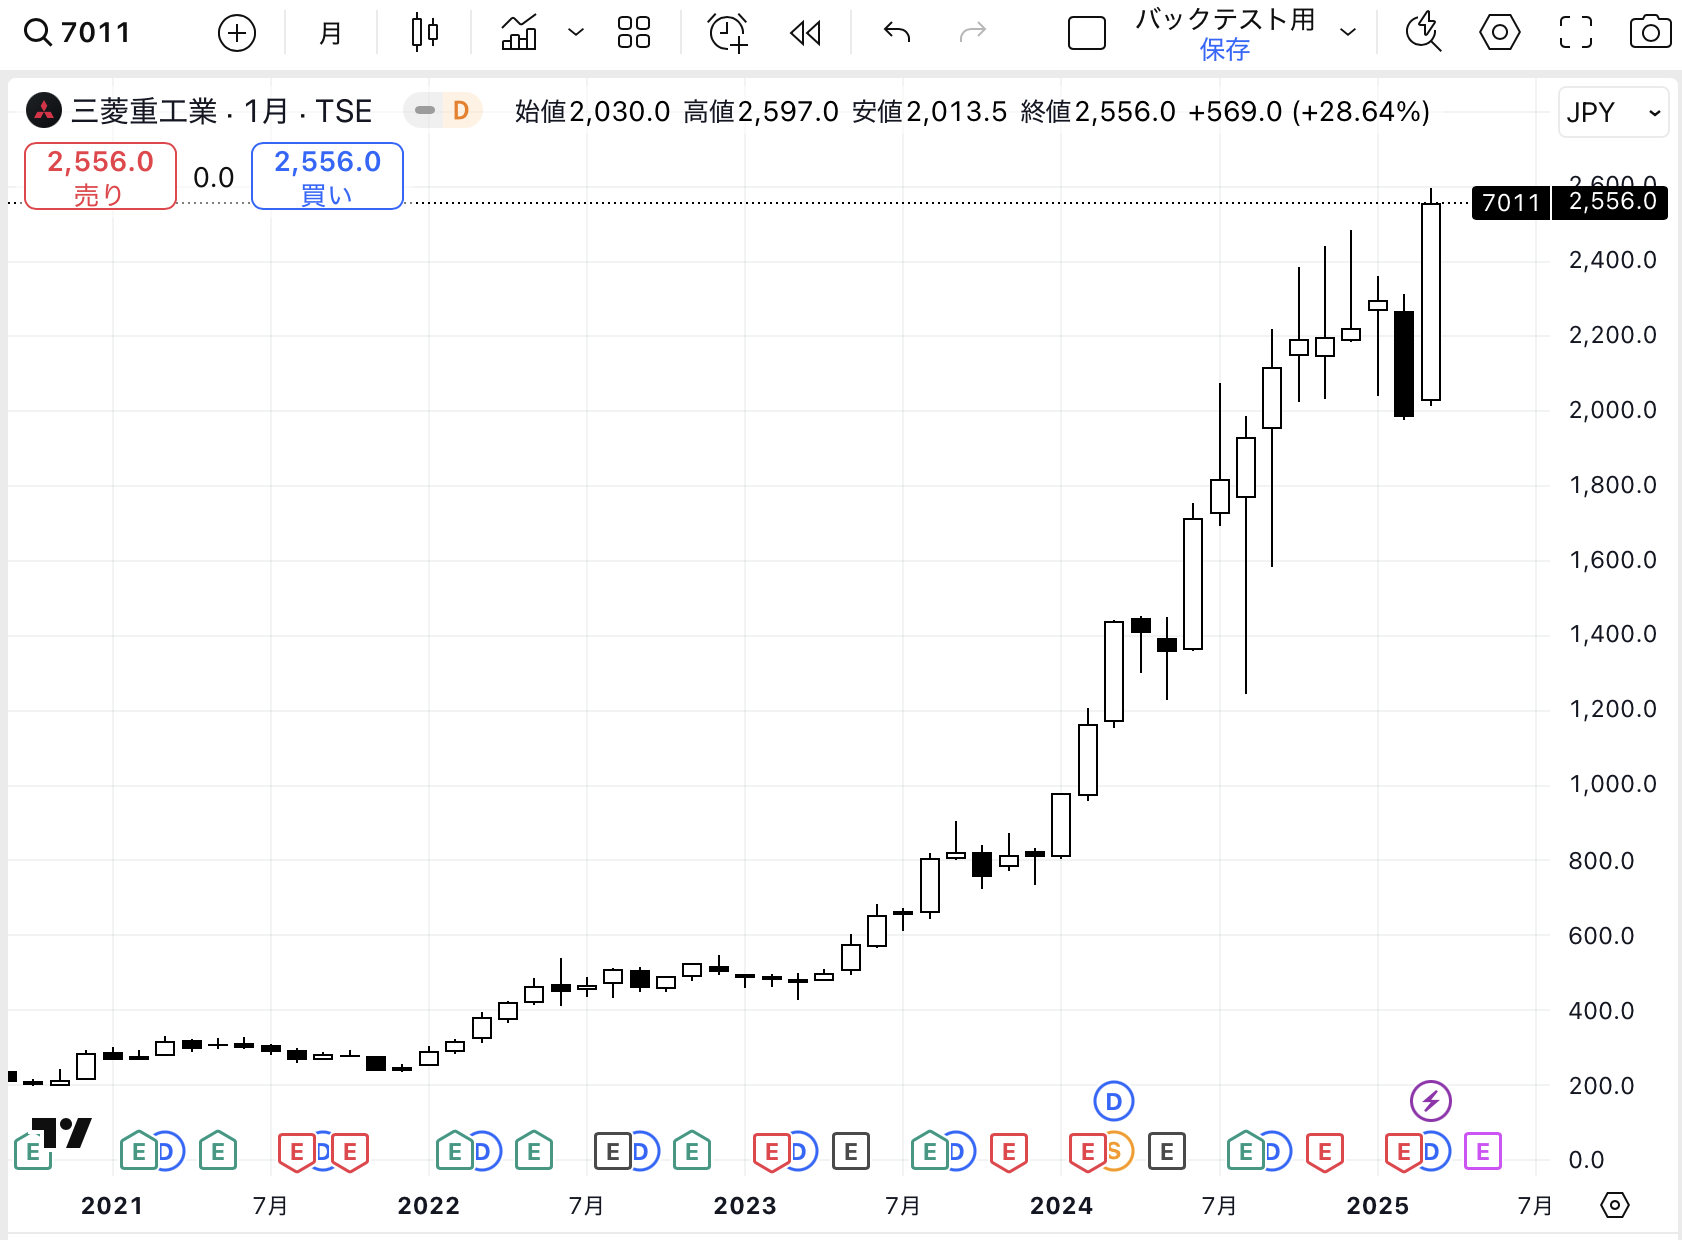
Task: Click the 0.0 spread value between sell and buy
Action: point(213,178)
